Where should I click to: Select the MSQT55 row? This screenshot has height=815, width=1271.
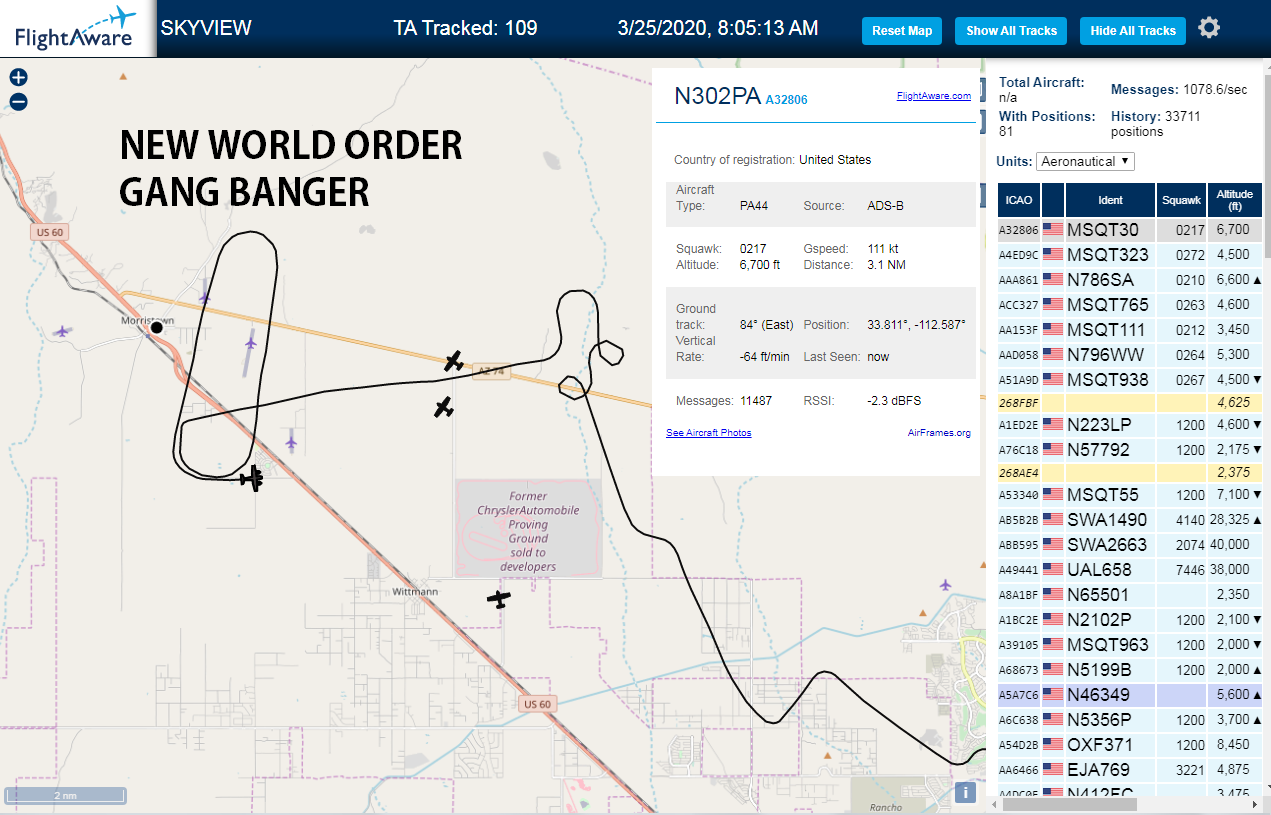click(x=1130, y=495)
